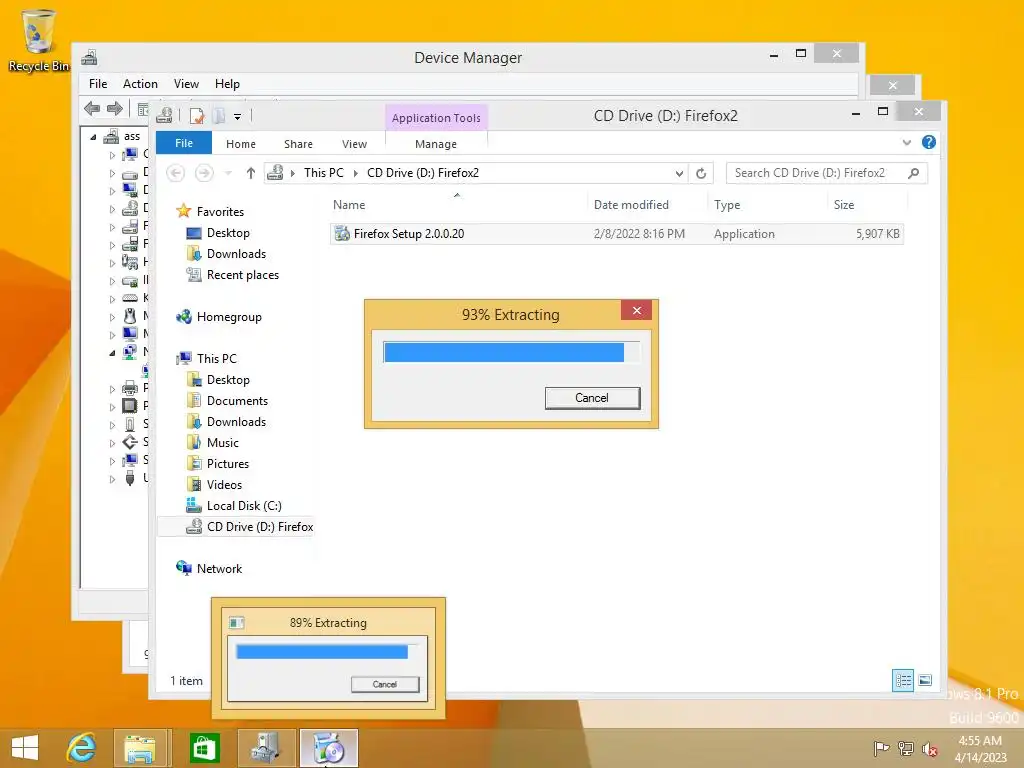Open the View menu in Device Manager

(186, 84)
